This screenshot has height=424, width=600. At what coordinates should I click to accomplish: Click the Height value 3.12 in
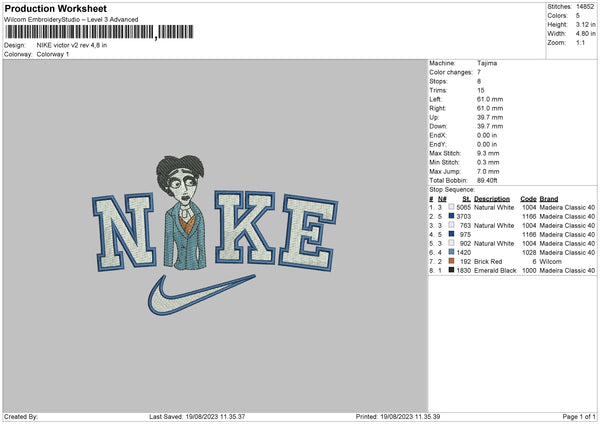(x=585, y=24)
